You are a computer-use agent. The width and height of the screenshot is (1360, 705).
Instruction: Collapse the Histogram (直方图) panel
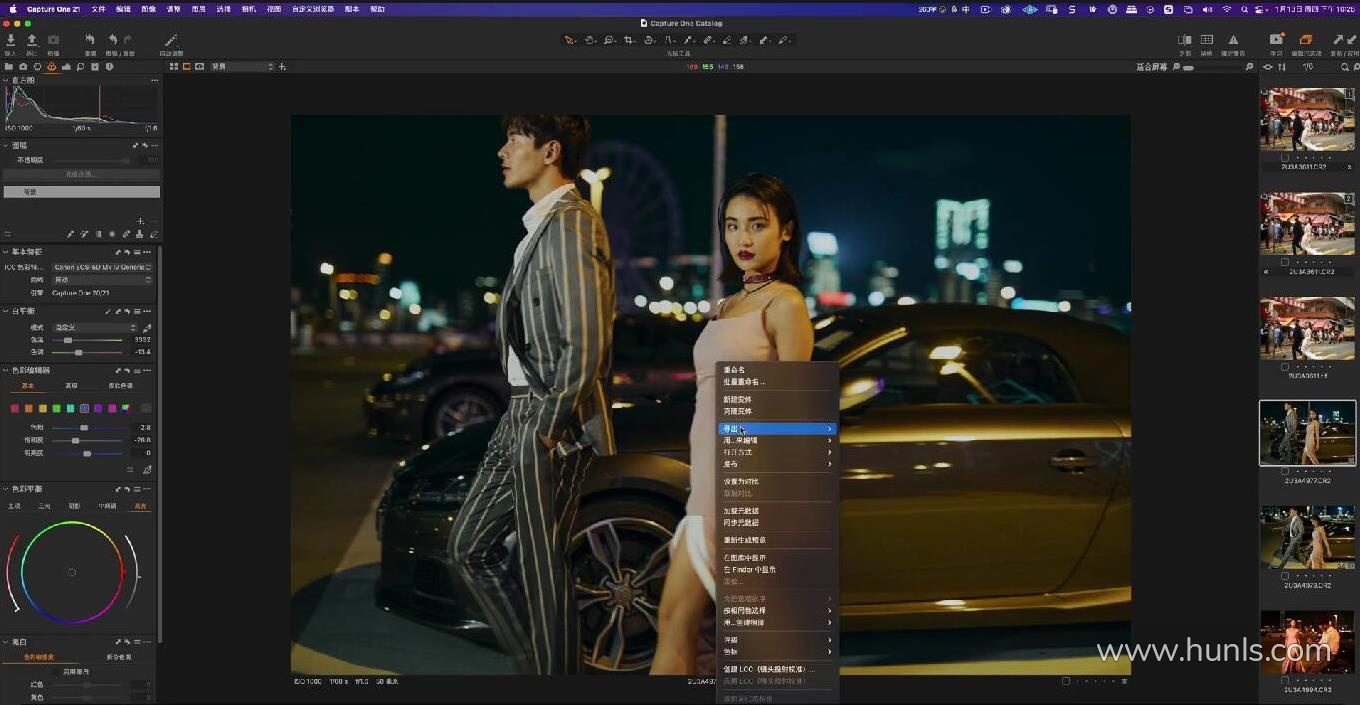point(5,80)
